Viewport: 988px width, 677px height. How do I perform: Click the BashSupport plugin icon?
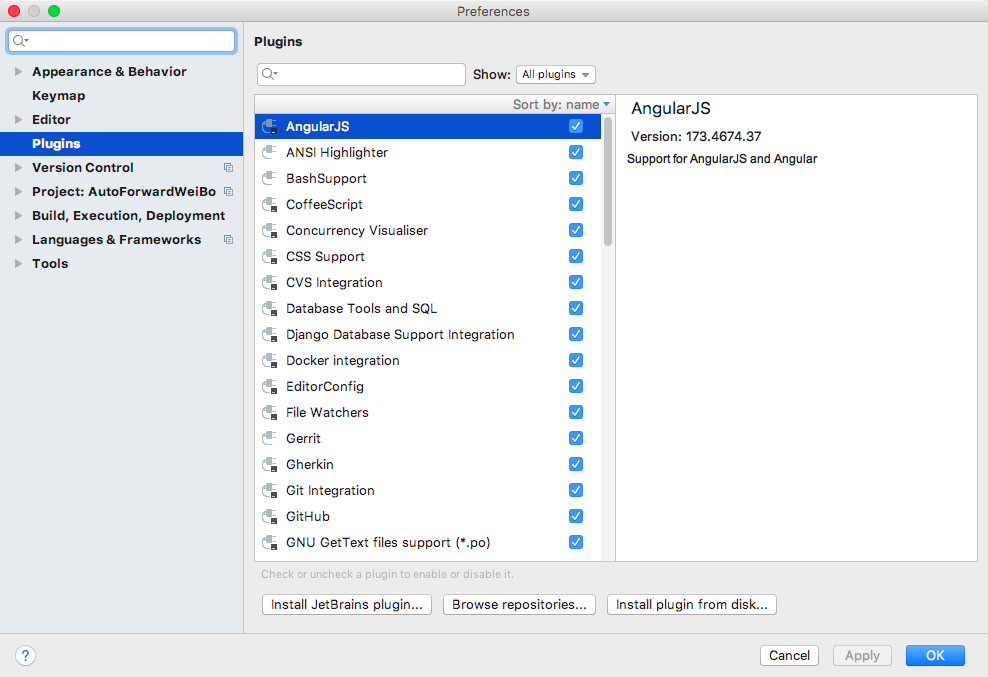(x=270, y=178)
